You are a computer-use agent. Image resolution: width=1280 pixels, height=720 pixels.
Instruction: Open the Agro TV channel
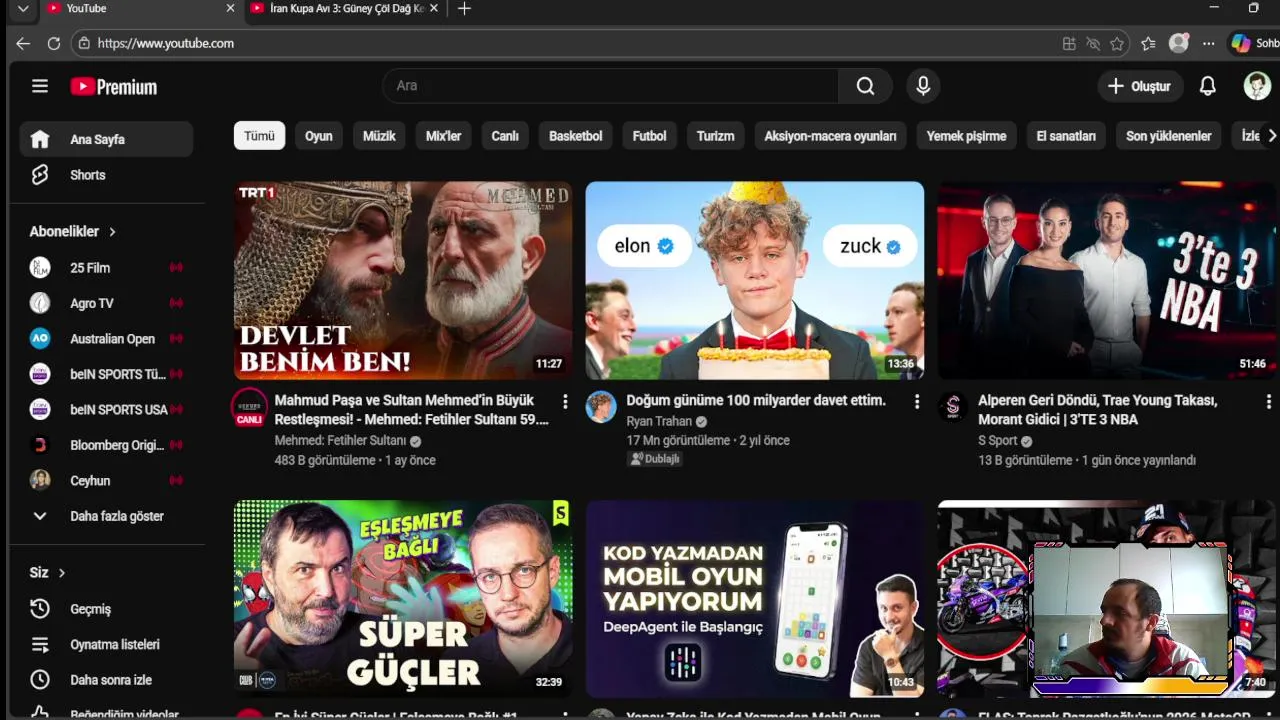[x=106, y=303]
